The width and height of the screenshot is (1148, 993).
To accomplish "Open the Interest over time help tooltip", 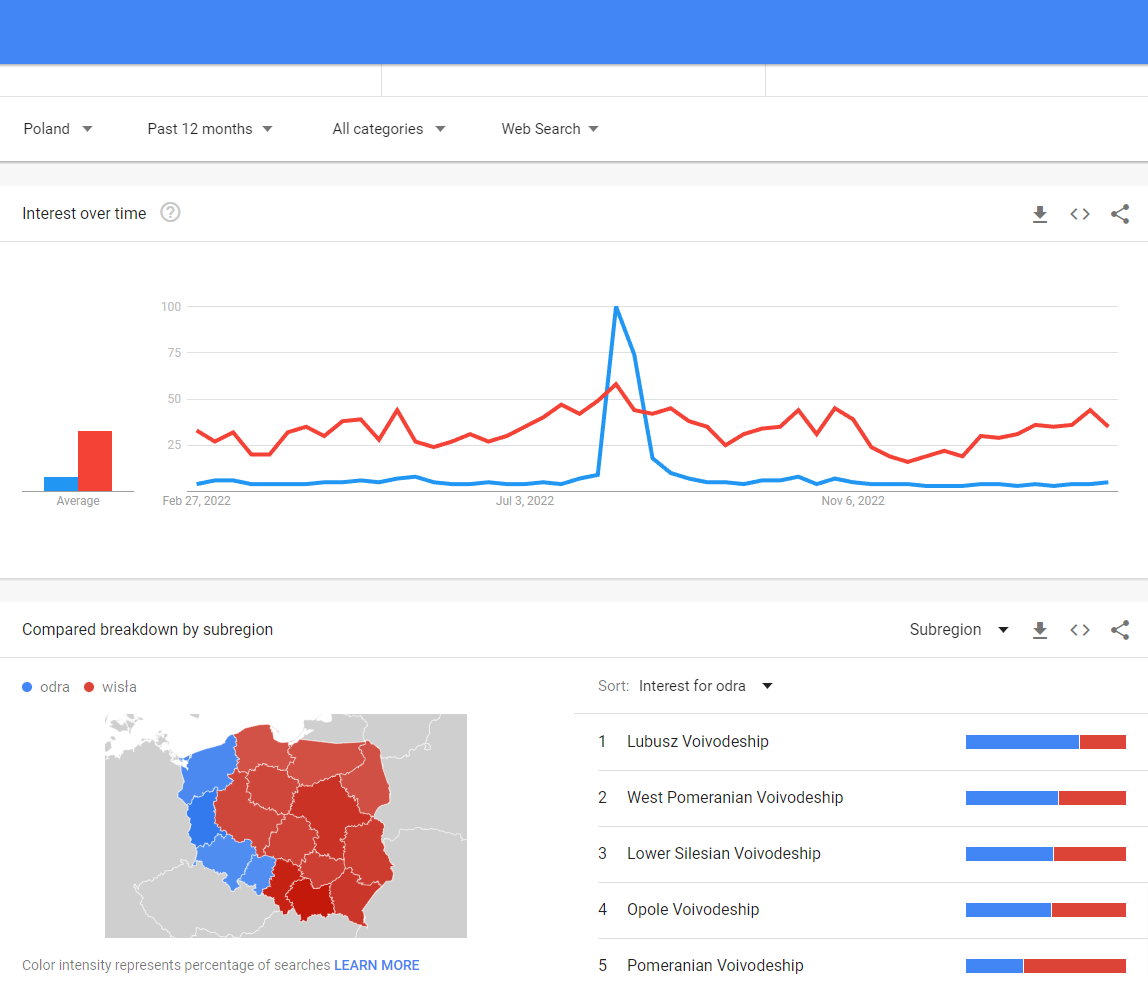I will click(x=170, y=212).
